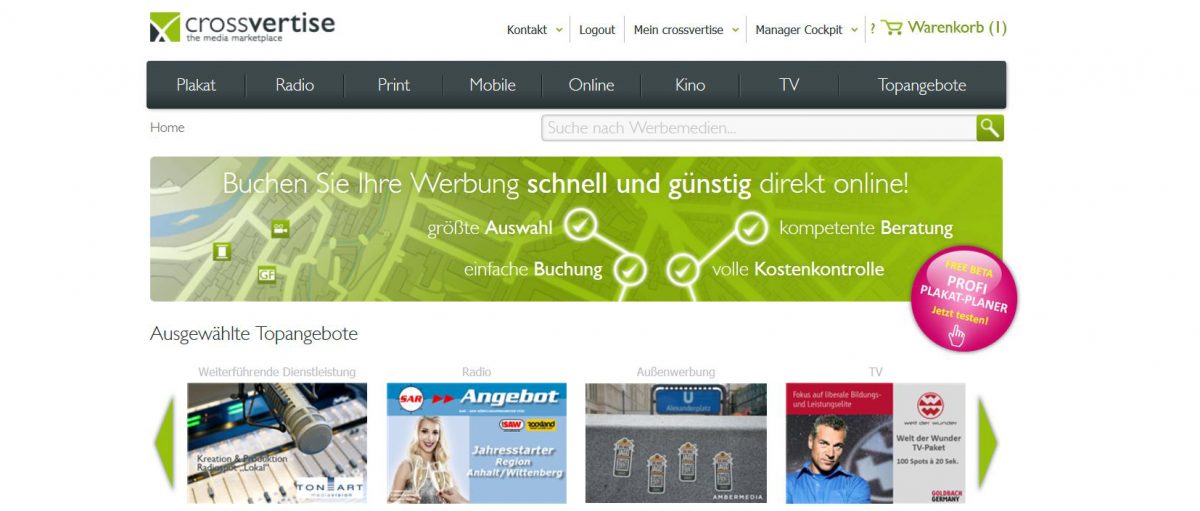Viewport: 1200px width, 511px height.
Task: Click the question mark help icon
Action: pyautogui.click(x=872, y=29)
